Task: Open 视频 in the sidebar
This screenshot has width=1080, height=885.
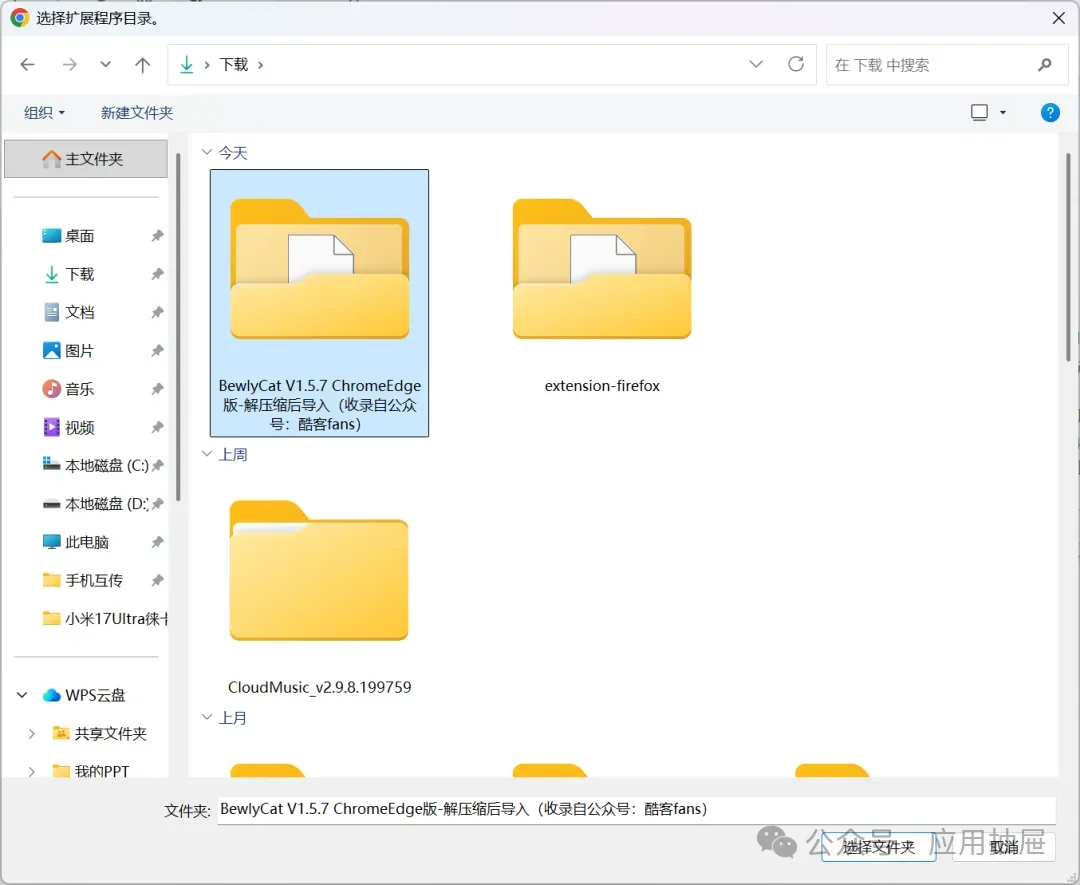Action: click(79, 428)
